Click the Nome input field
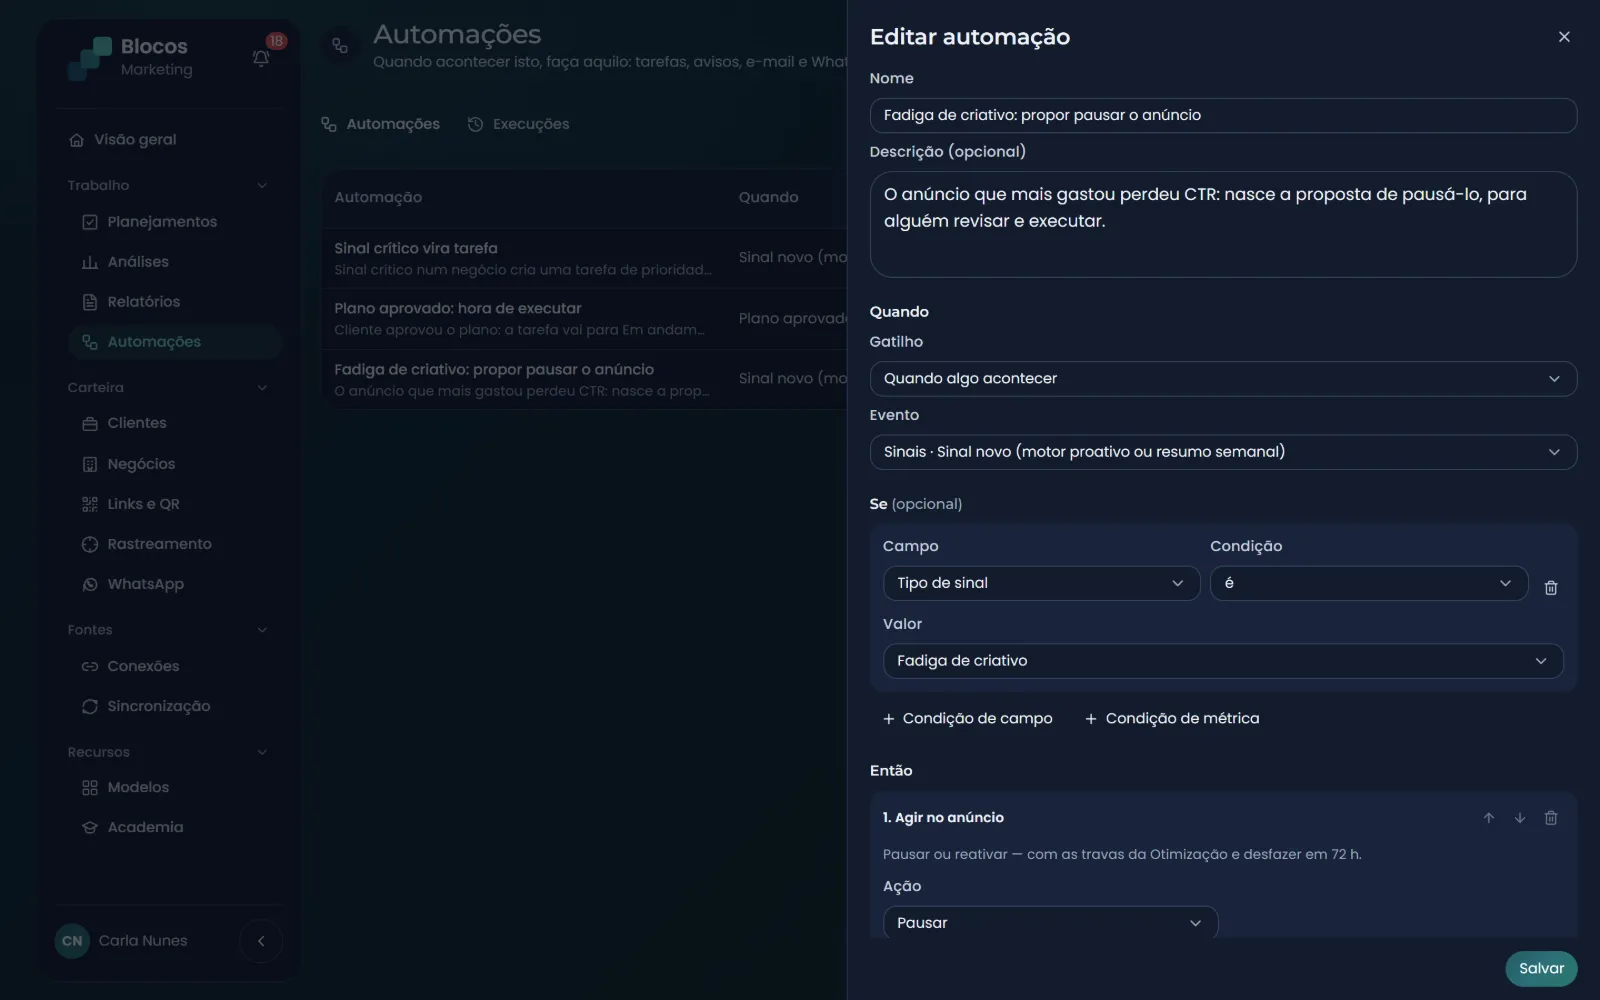This screenshot has height=1000, width=1600. (1223, 115)
